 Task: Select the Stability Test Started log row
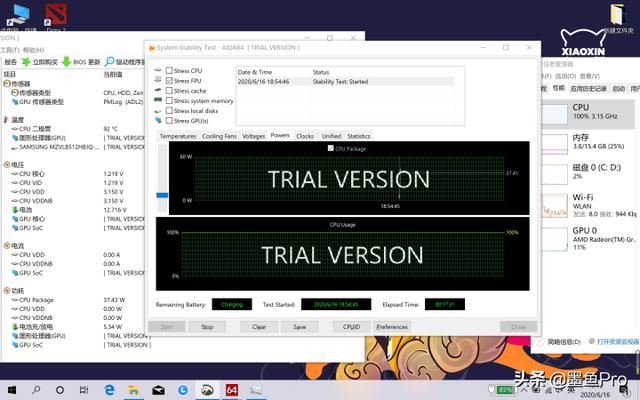tap(345, 82)
